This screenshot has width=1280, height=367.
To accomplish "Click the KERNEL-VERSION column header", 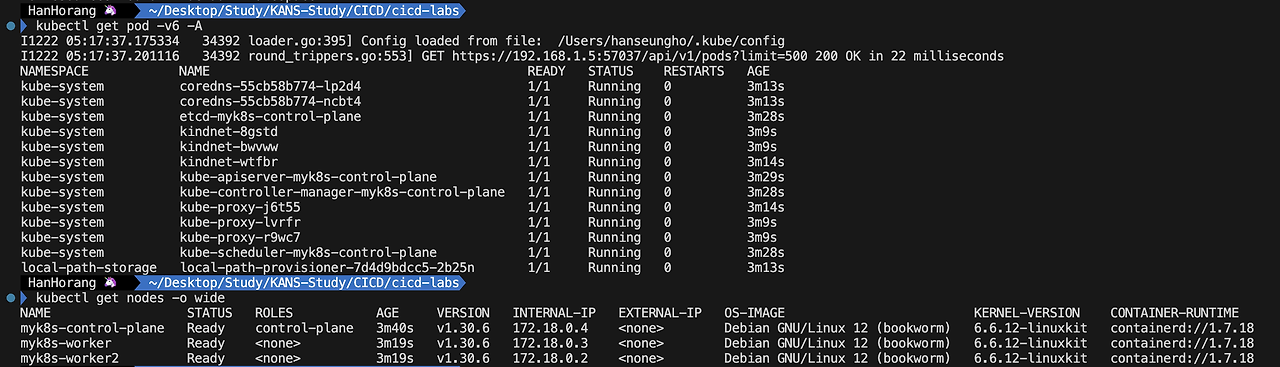I will click(1027, 313).
